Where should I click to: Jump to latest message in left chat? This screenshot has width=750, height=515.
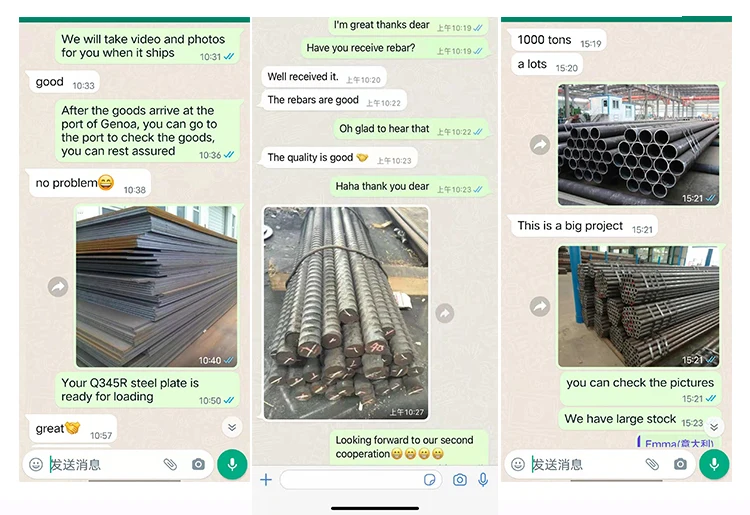point(232,427)
